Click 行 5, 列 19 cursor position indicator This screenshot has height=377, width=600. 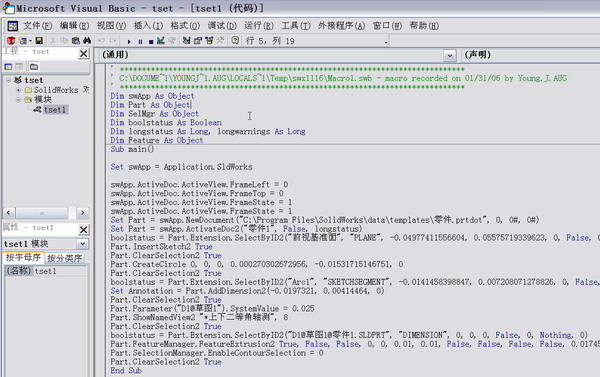click(x=270, y=41)
